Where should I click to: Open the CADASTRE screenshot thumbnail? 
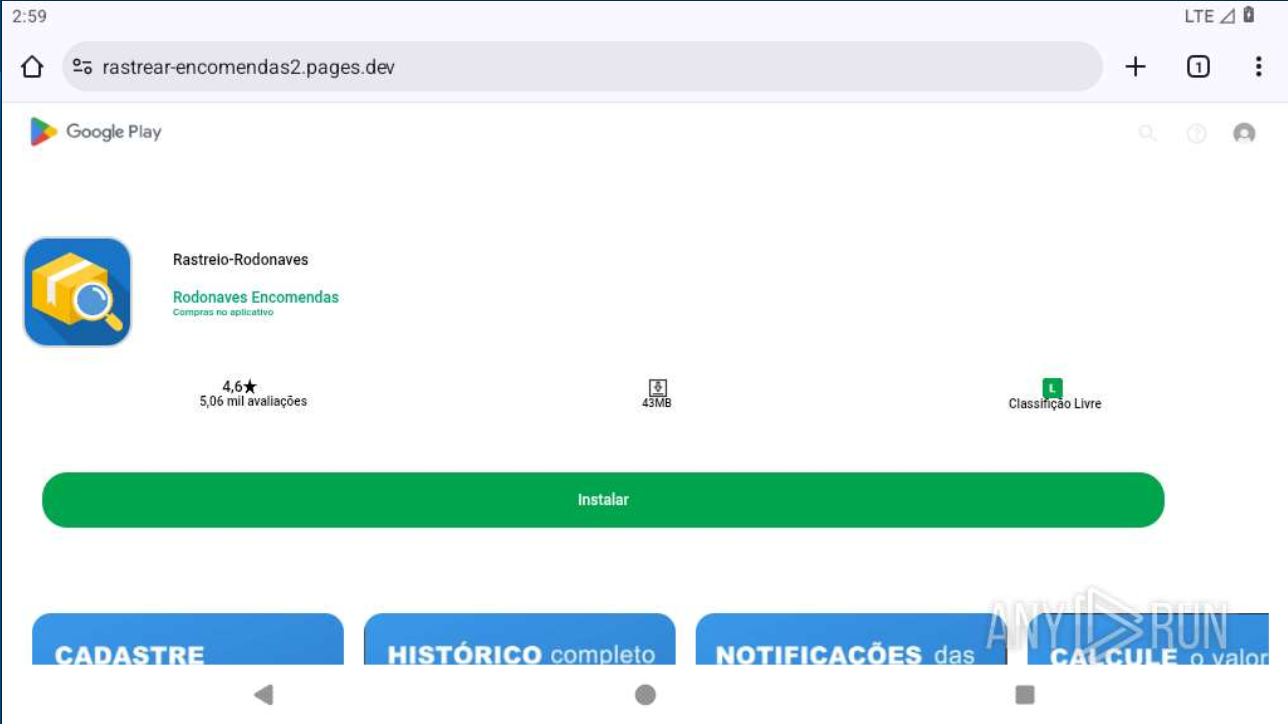tap(188, 639)
